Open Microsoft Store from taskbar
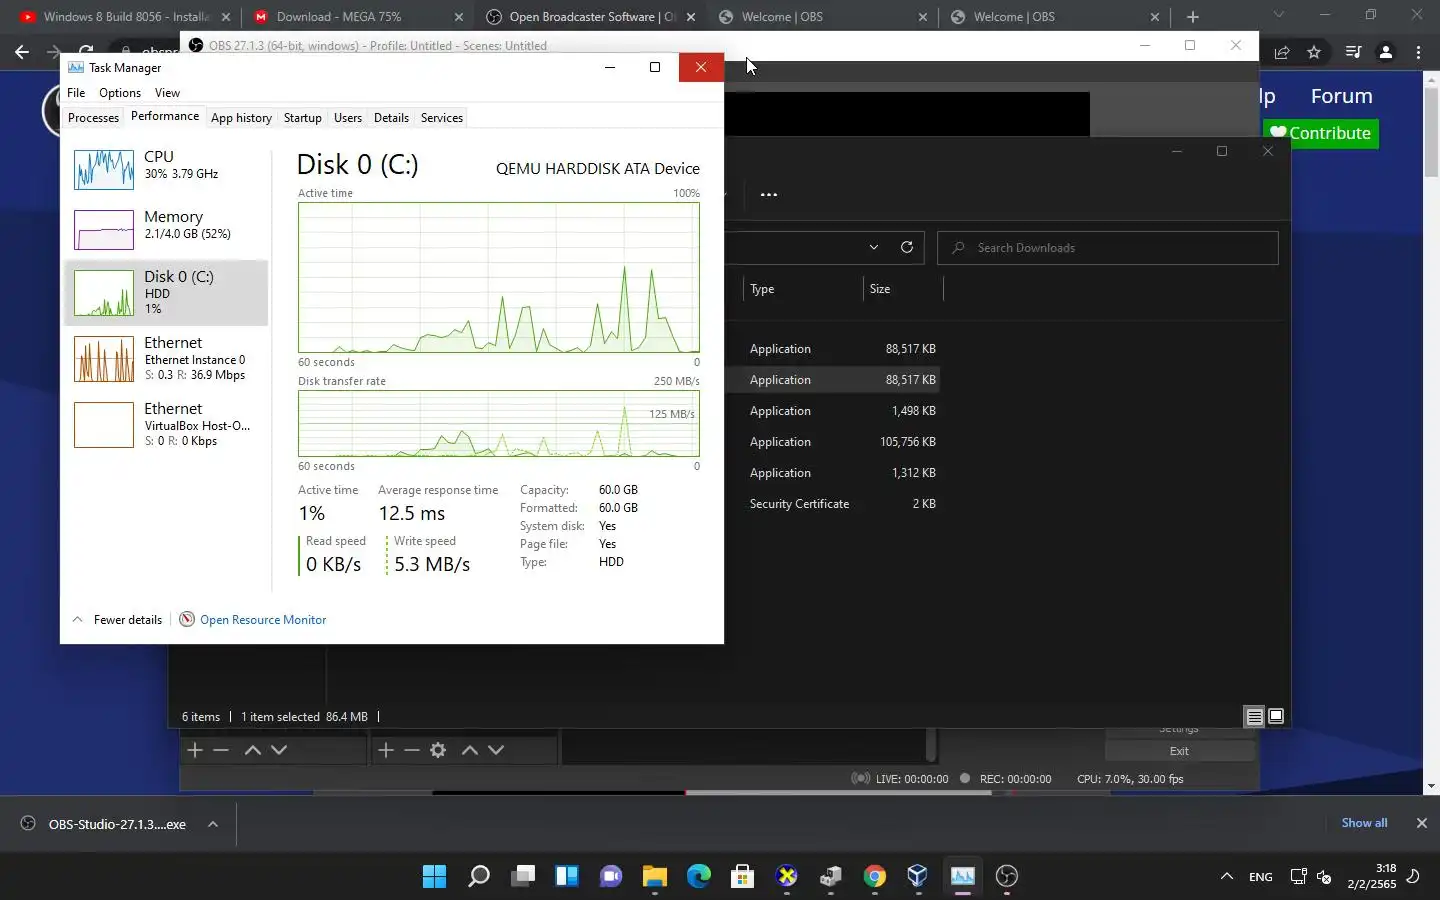Image resolution: width=1440 pixels, height=900 pixels. 743,876
